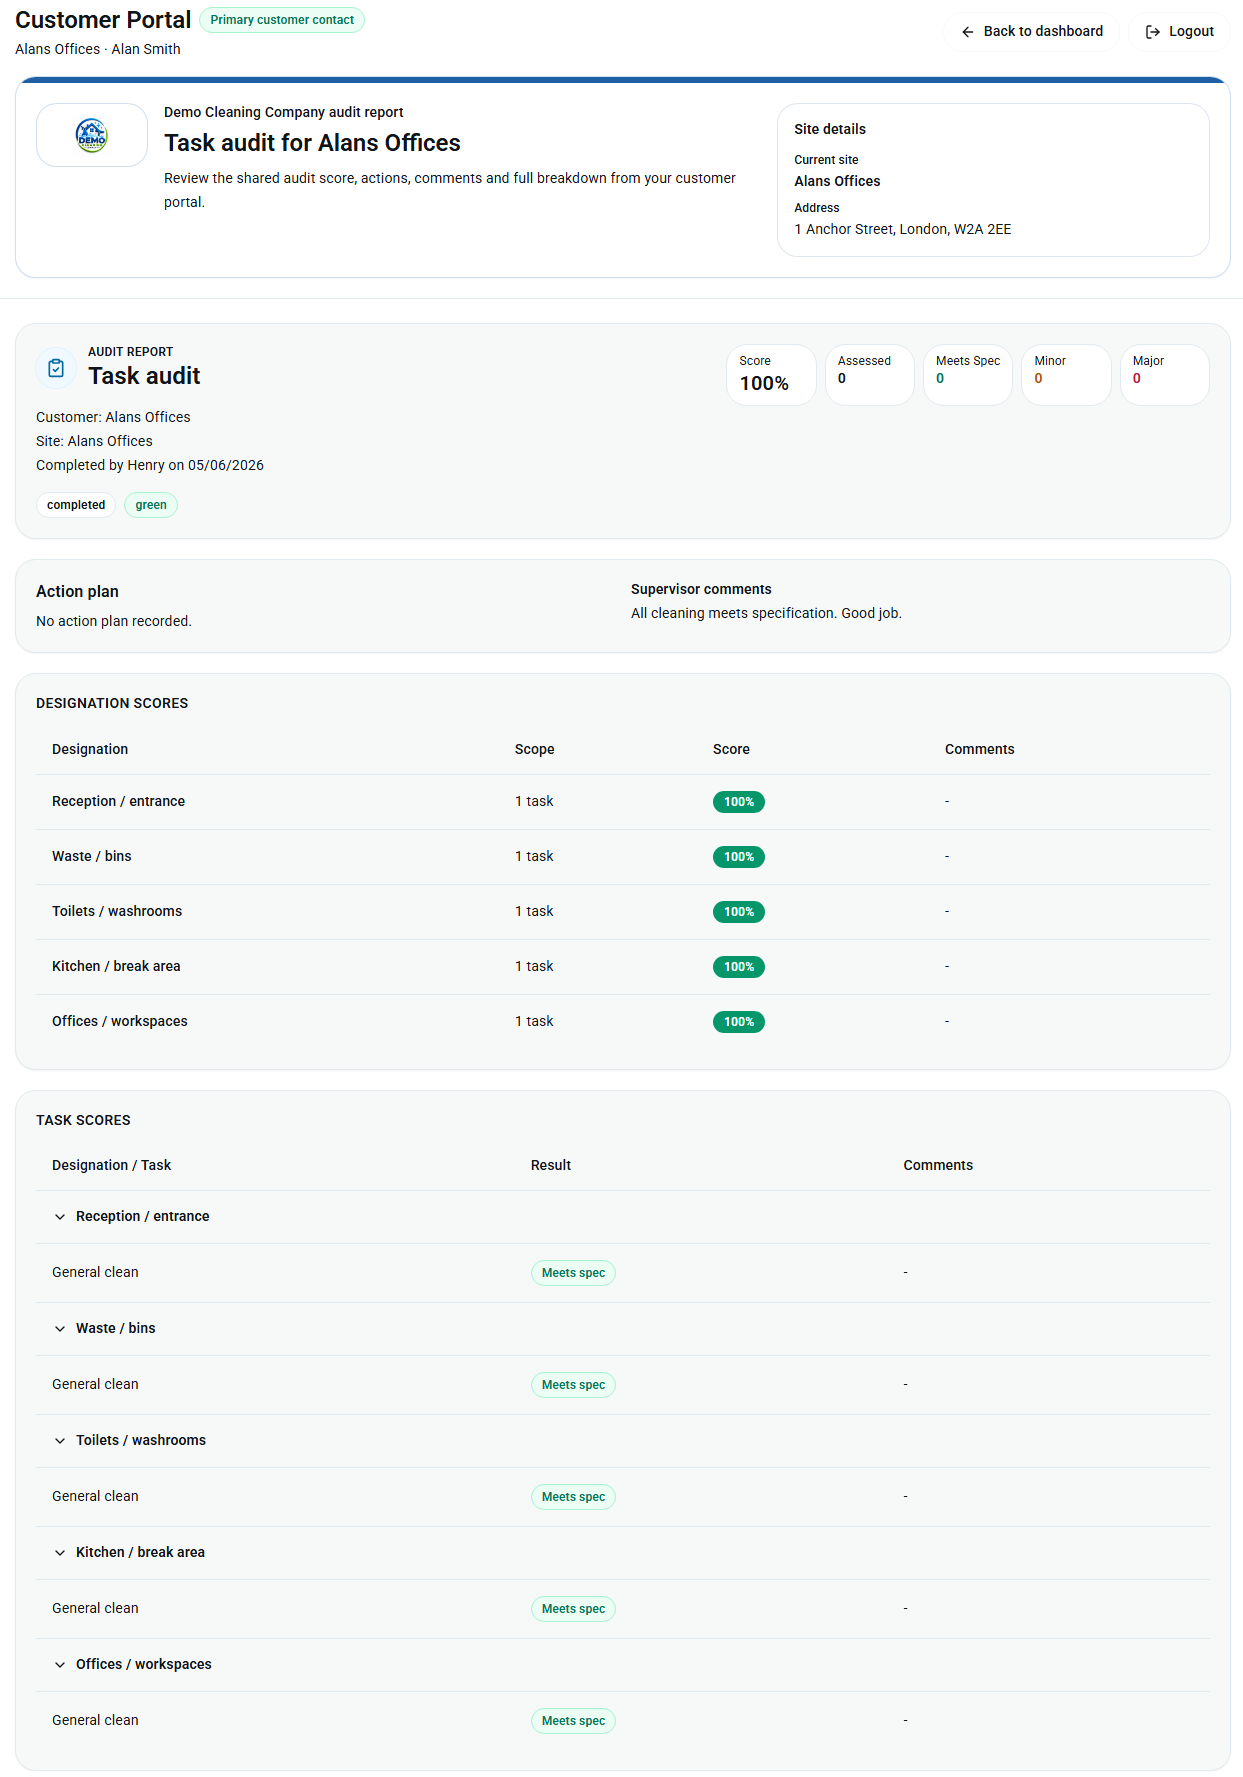This screenshot has width=1243, height=1777.
Task: Select the Major count card
Action: point(1164,375)
